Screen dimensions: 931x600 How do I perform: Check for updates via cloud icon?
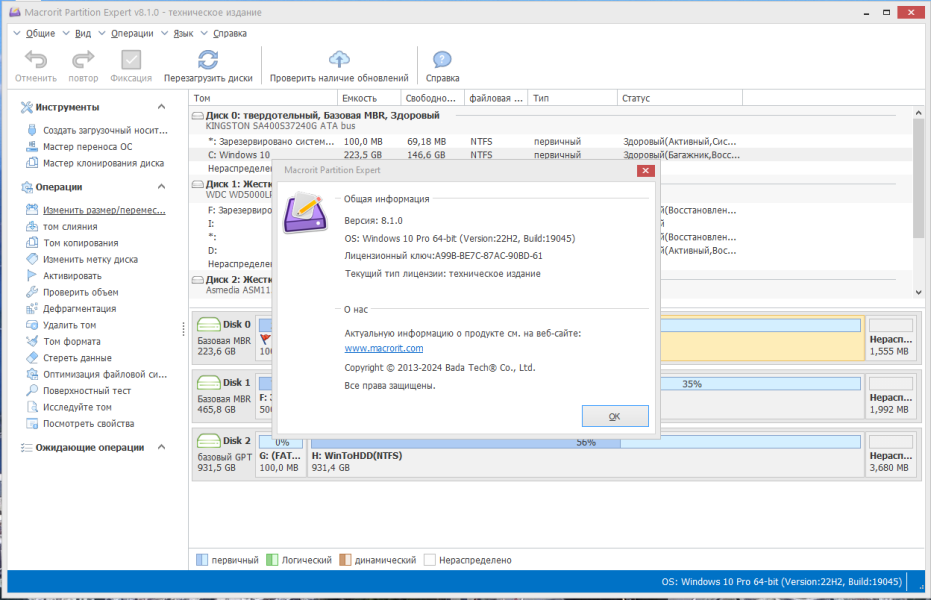(x=339, y=59)
